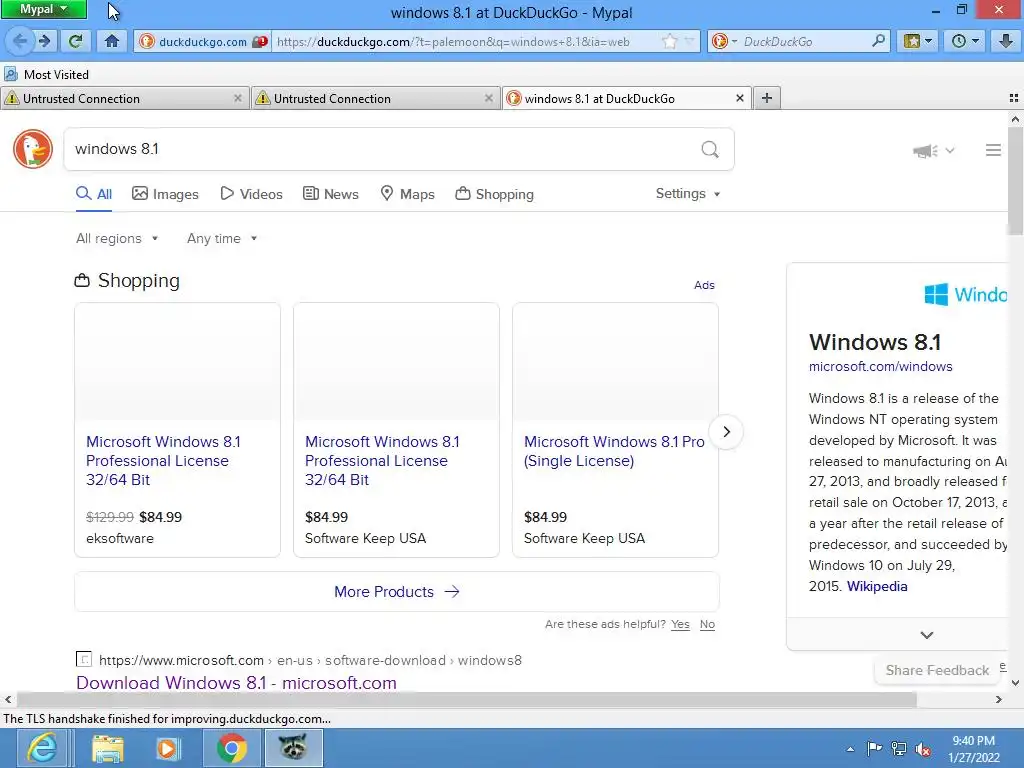Focus the DuckDuckGo search query field

(382, 150)
